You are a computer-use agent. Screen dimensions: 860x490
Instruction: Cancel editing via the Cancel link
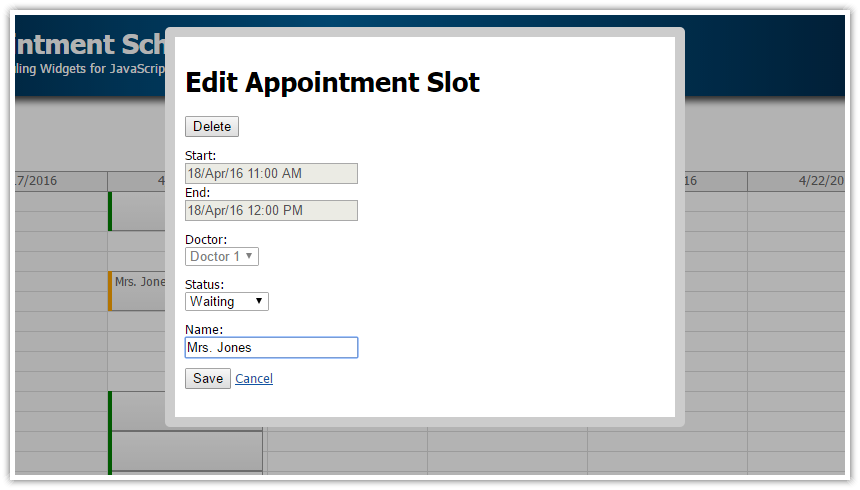point(254,379)
